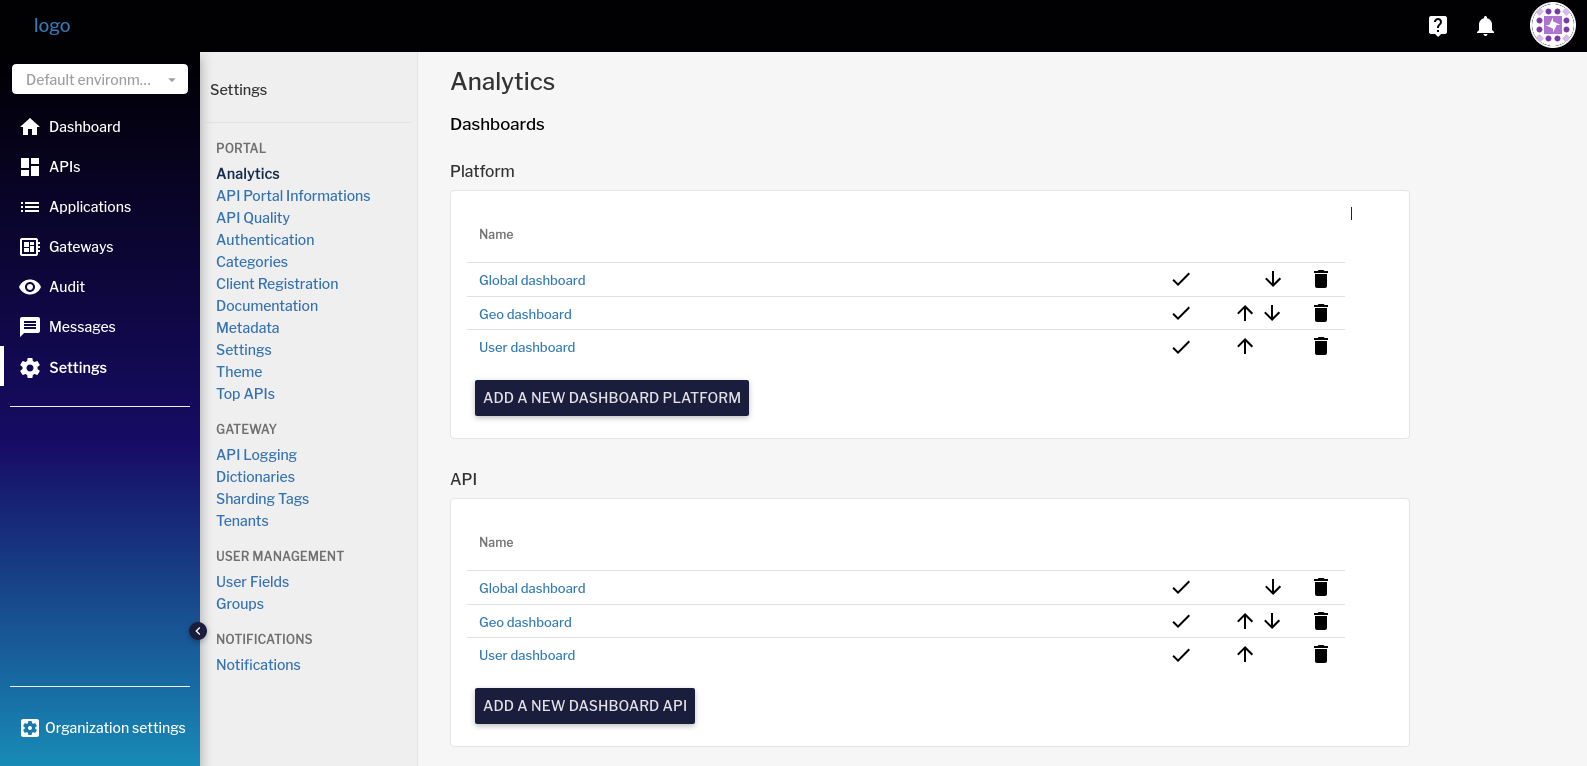Click the user avatar in top bar
Image resolution: width=1587 pixels, height=766 pixels.
(x=1552, y=26)
